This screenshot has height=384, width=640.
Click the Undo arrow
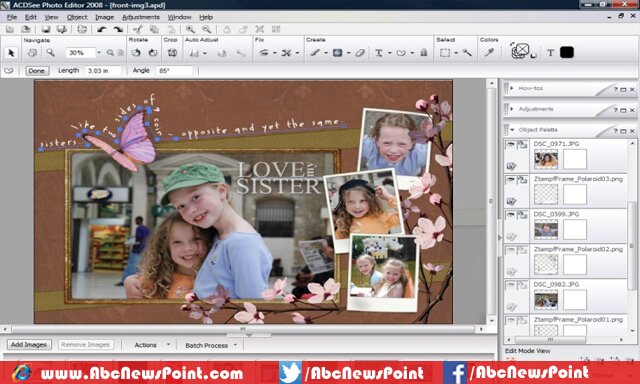point(102,29)
